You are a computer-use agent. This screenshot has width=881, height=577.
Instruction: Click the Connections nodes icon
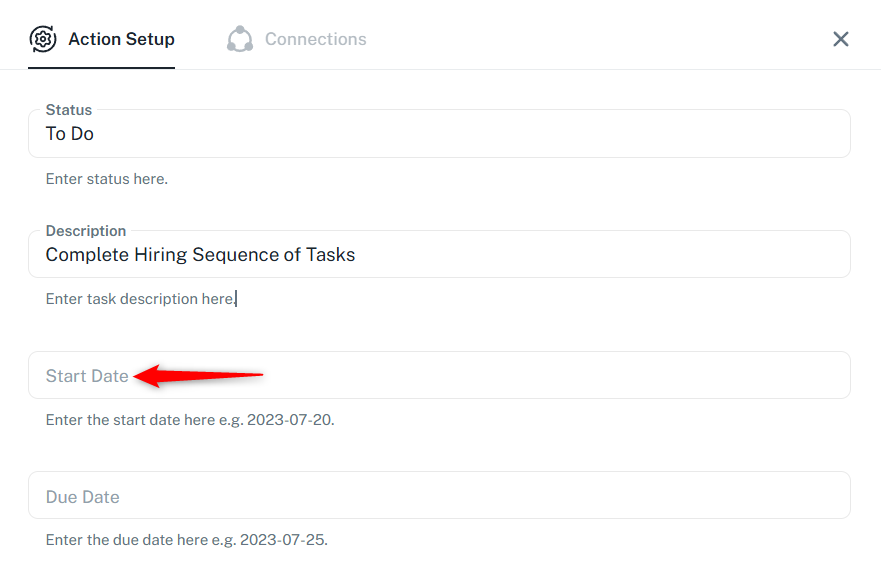[x=240, y=39]
